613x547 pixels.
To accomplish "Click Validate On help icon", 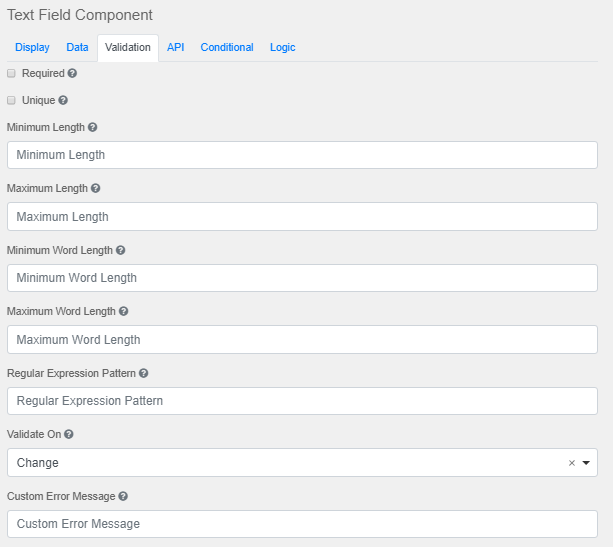I will point(69,435).
